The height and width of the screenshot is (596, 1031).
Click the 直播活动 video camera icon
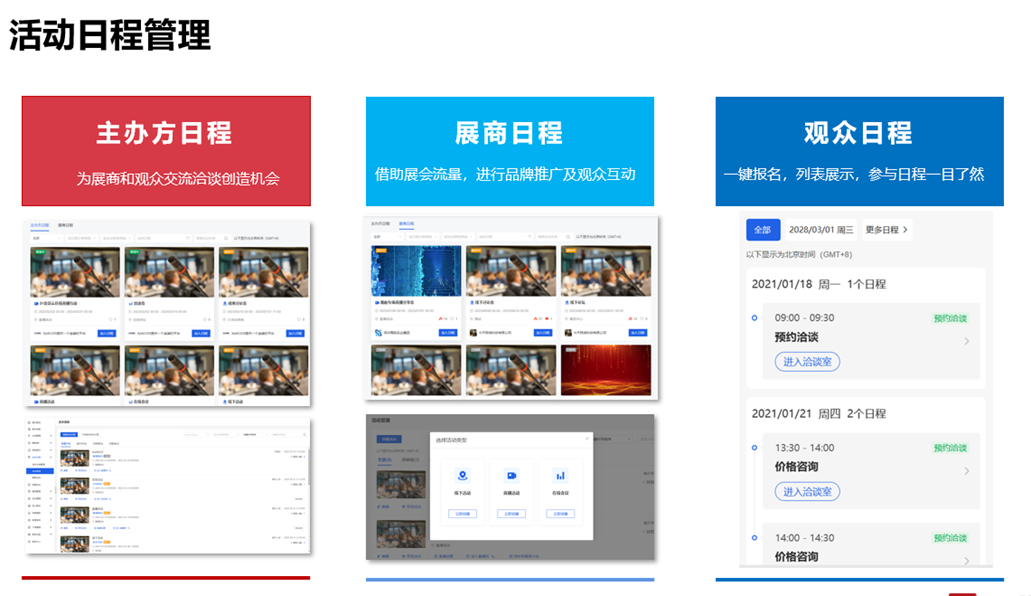[511, 476]
